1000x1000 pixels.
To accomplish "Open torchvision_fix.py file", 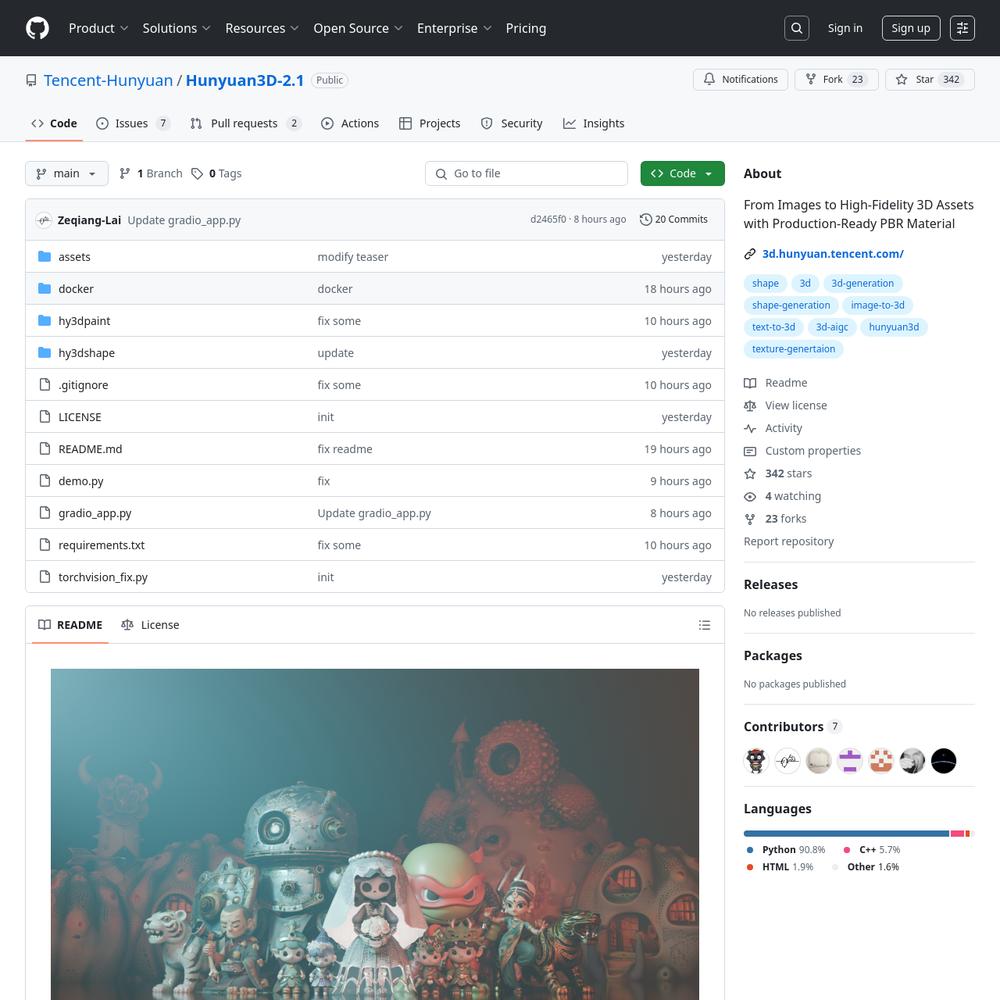I will pyautogui.click(x=103, y=577).
